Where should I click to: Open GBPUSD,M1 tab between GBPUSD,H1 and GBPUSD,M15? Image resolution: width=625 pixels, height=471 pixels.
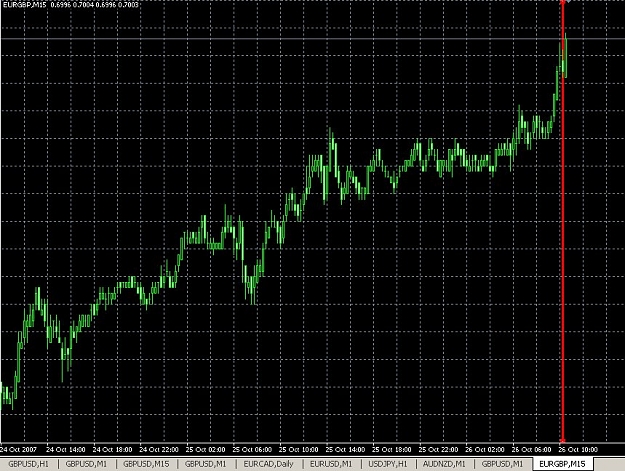tap(86, 464)
